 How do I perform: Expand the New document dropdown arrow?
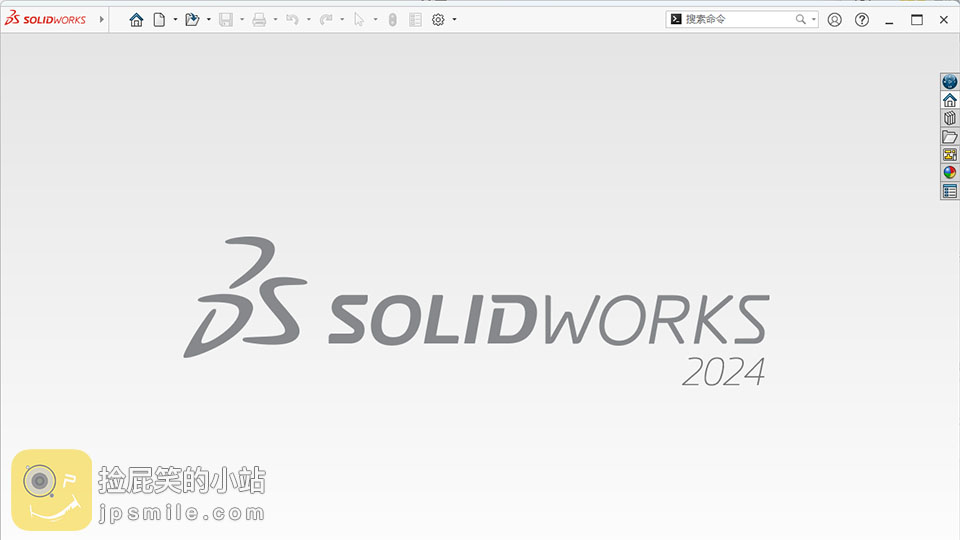tap(175, 19)
